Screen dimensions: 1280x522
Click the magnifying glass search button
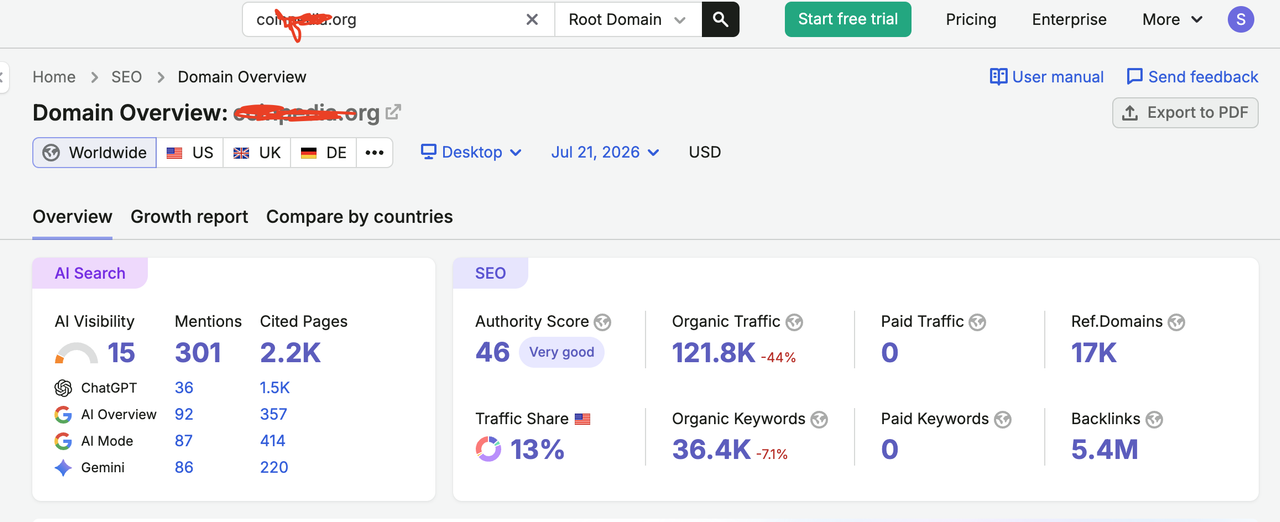pos(721,19)
